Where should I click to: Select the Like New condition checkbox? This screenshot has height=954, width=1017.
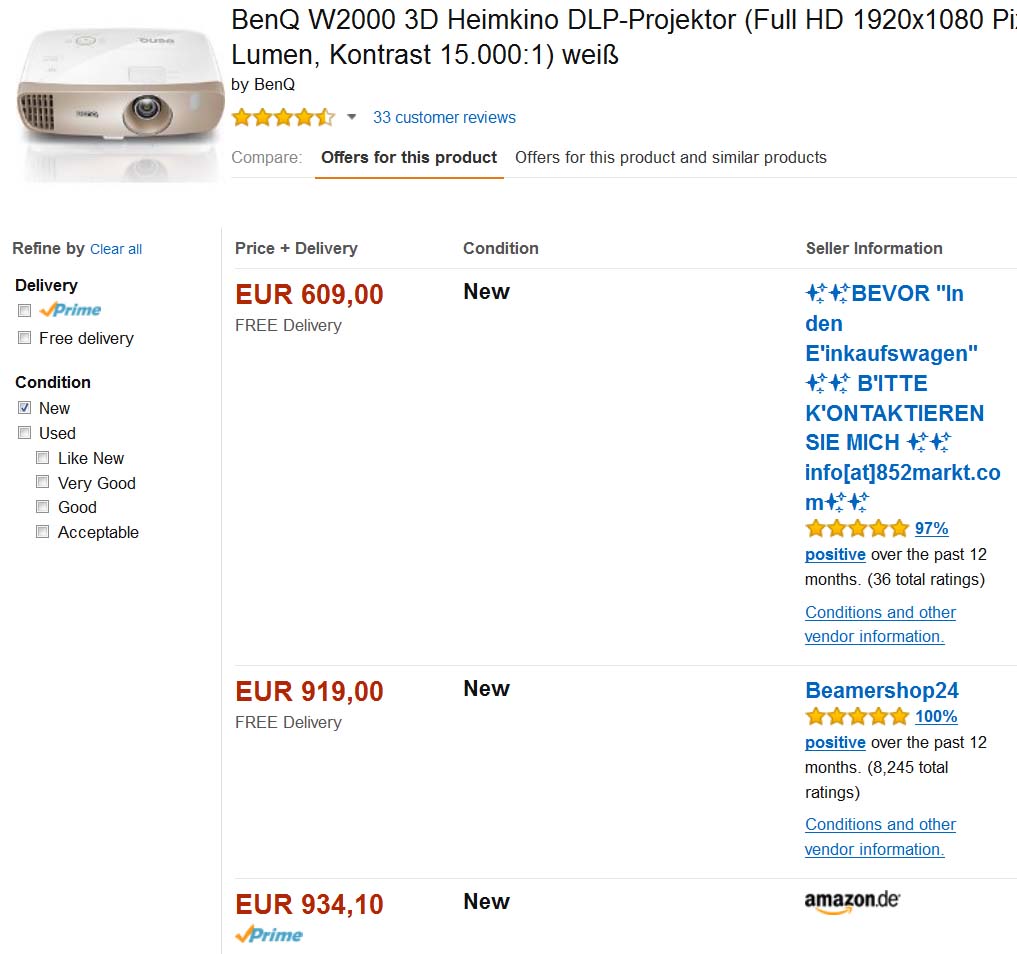pyautogui.click(x=43, y=458)
